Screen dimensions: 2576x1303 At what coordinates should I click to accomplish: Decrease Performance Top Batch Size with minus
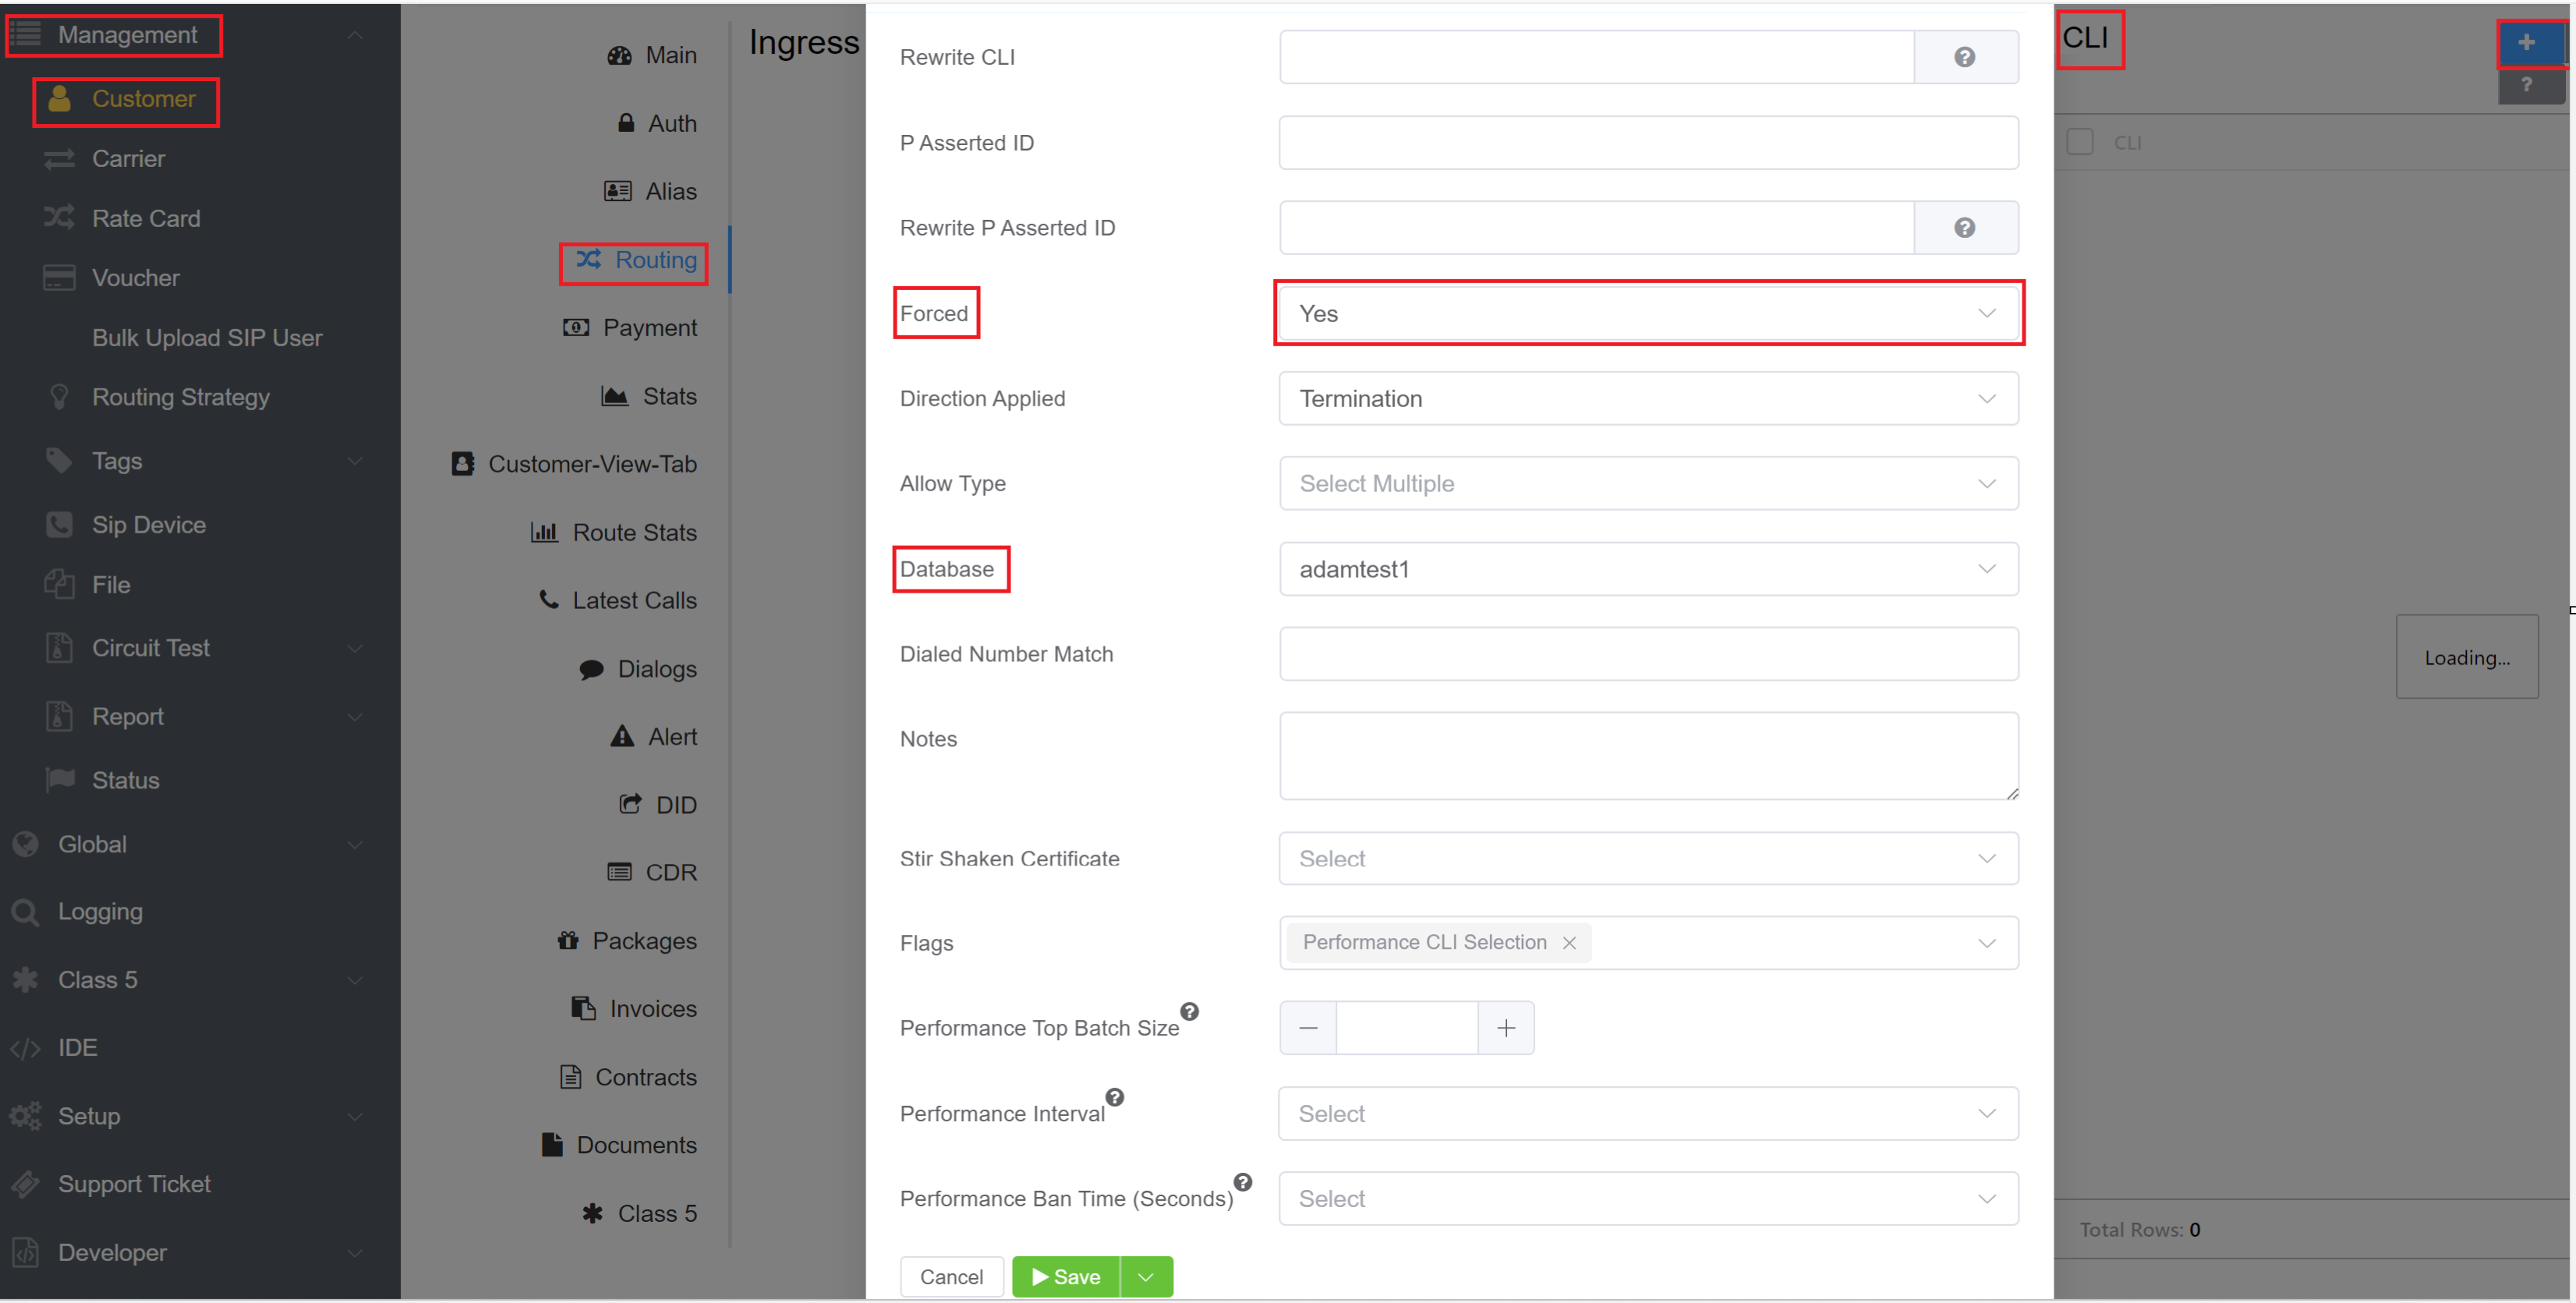click(1307, 1028)
